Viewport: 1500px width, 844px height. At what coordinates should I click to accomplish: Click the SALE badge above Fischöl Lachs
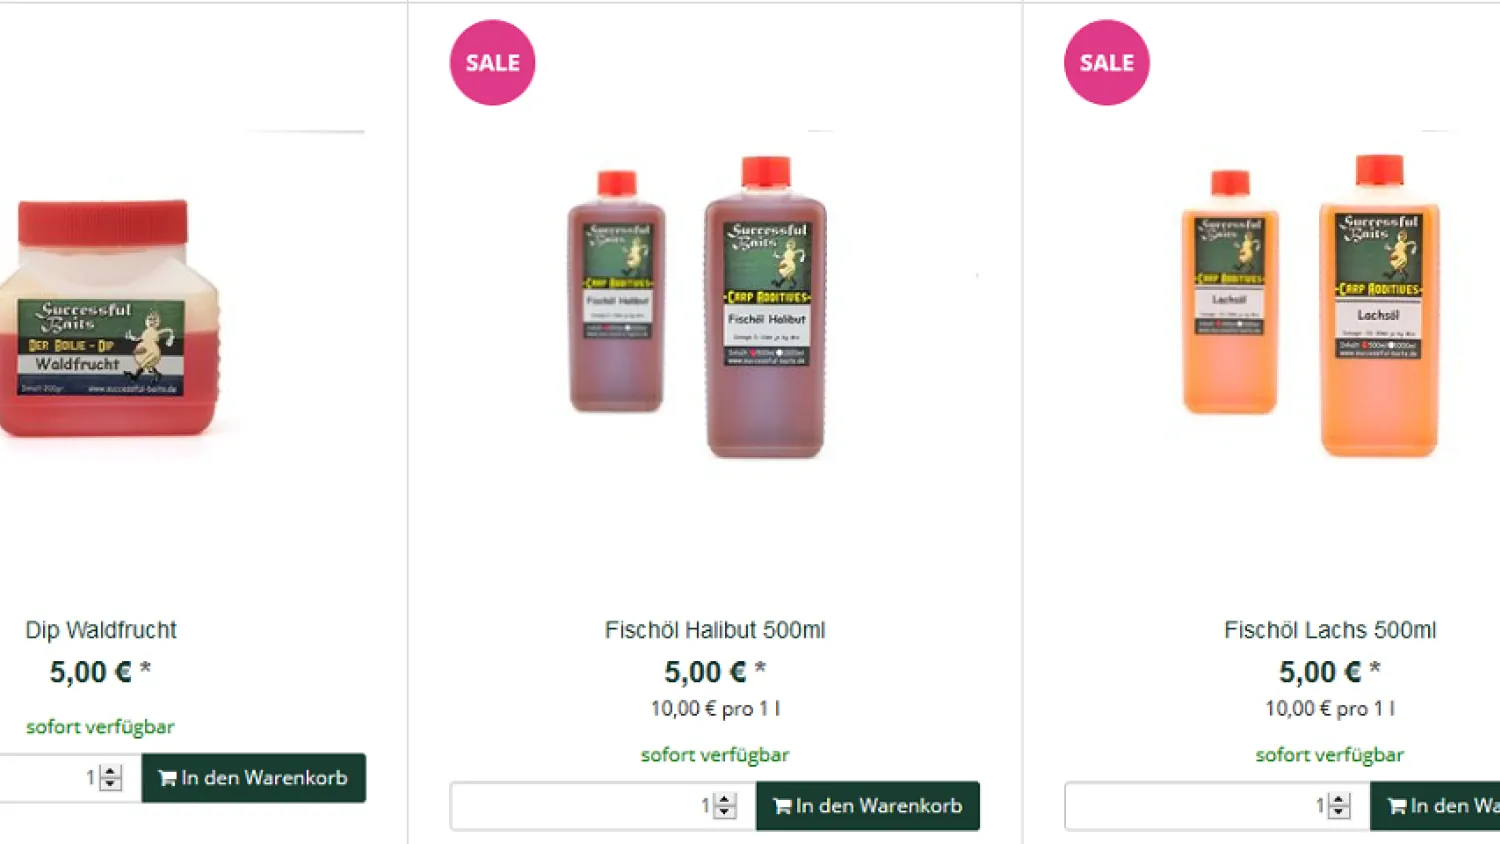tap(1106, 61)
